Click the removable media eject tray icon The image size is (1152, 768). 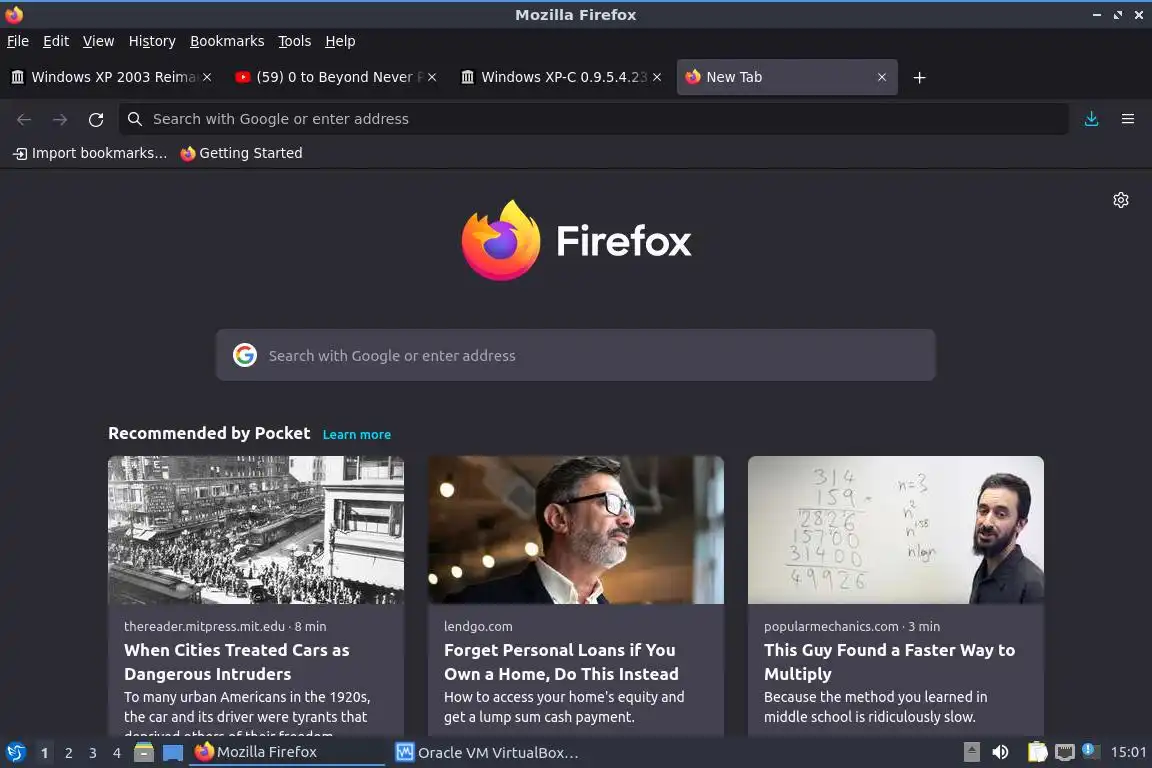971,752
